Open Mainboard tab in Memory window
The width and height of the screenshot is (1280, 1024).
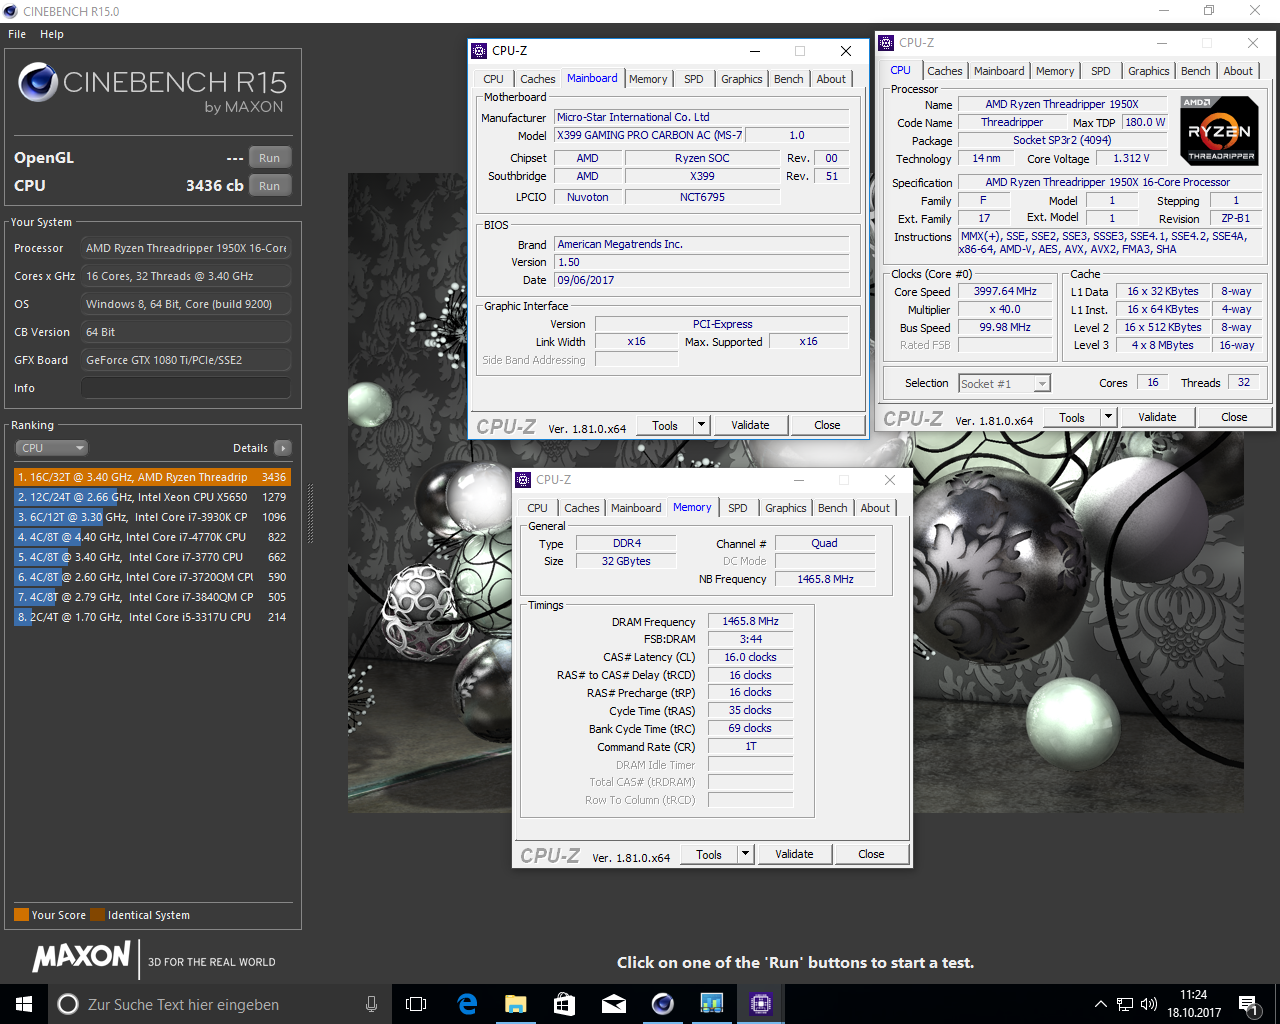[636, 508]
